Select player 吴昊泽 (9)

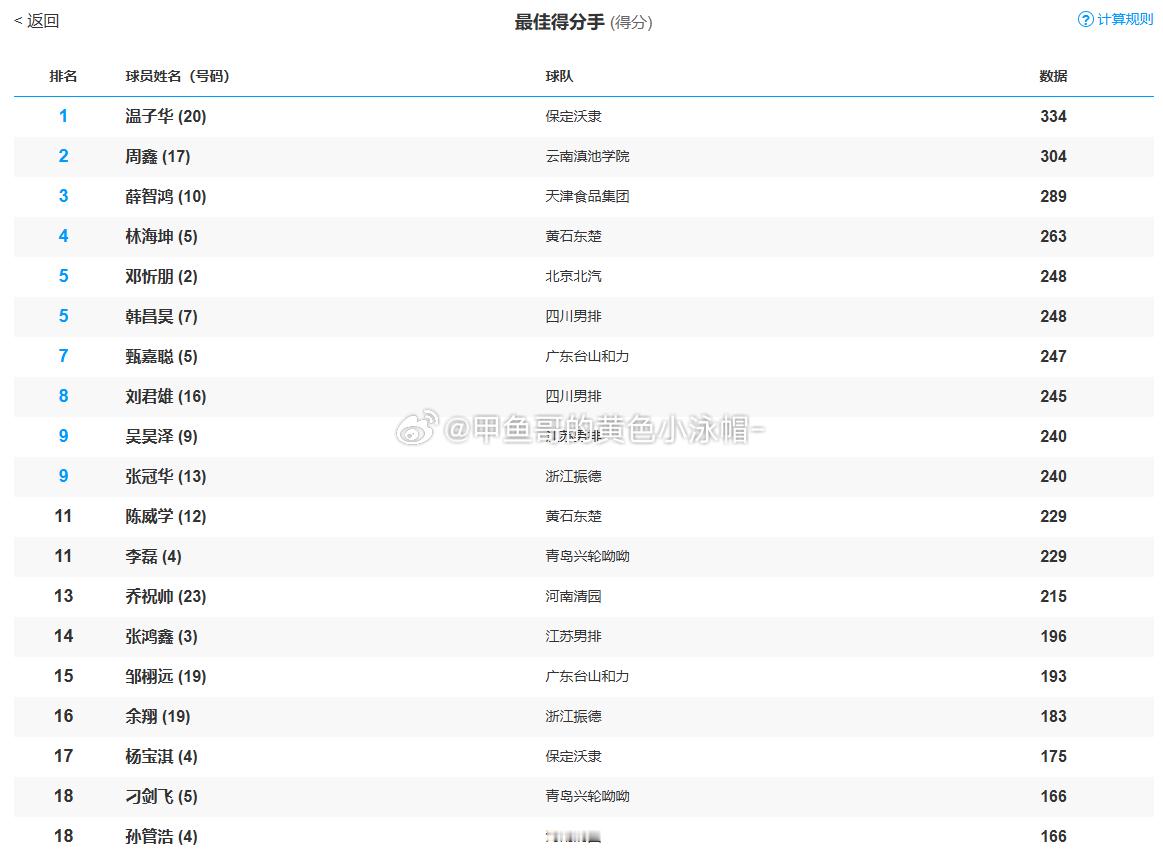[161, 437]
